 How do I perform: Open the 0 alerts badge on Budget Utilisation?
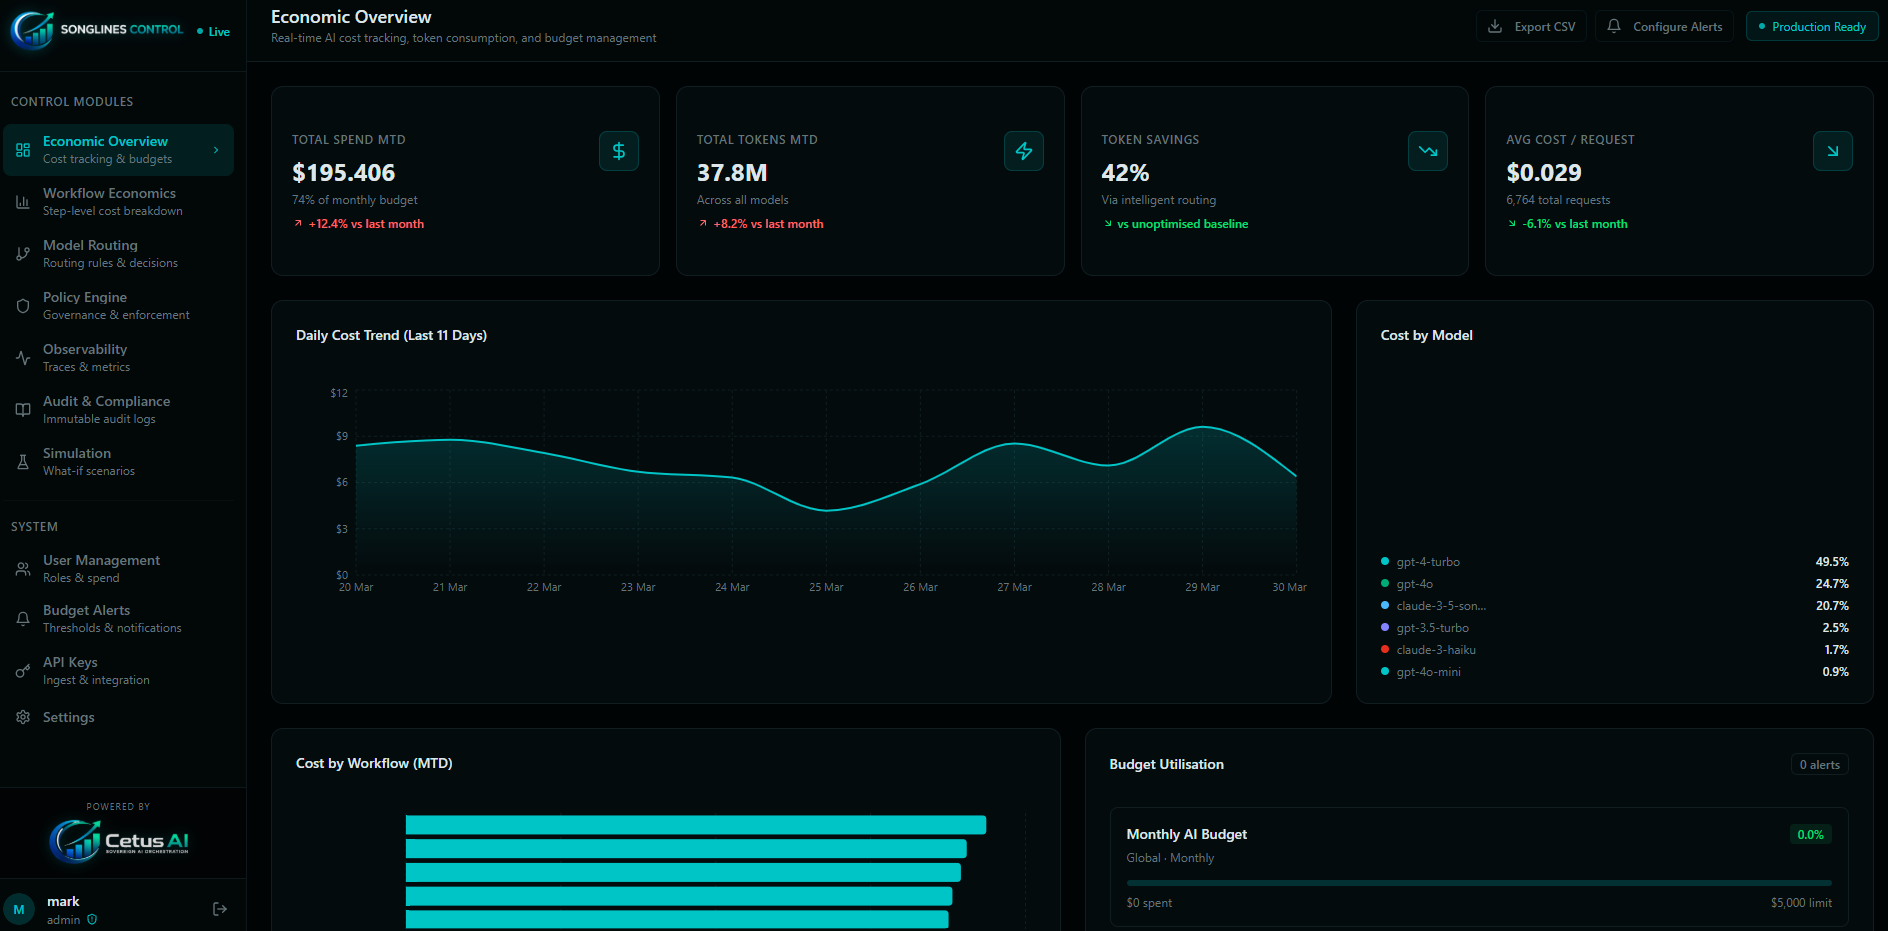coord(1819,764)
